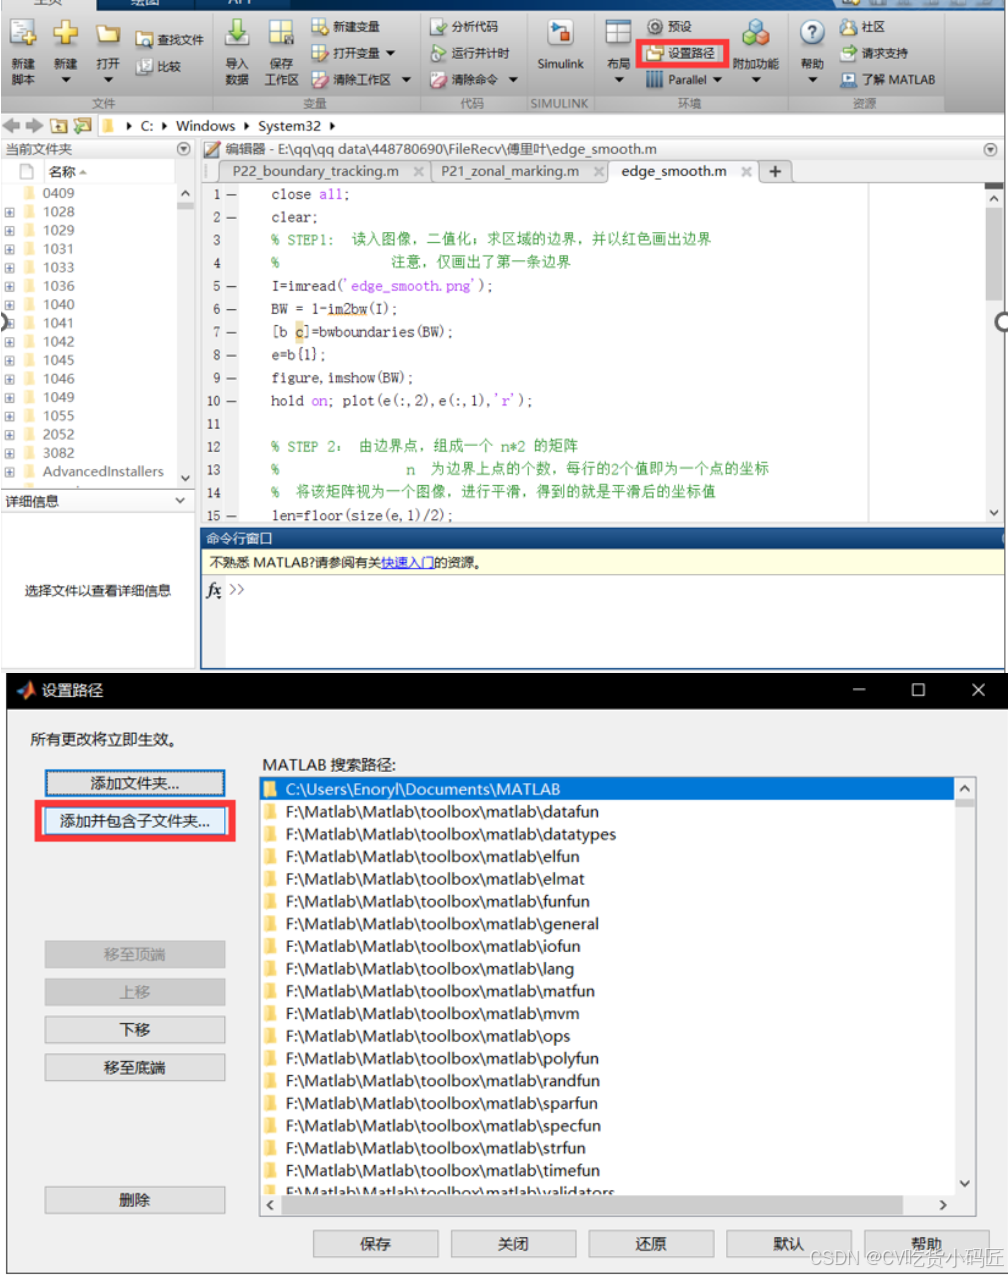1008x1276 pixels.
Task: Select the toolbox\matlab\datafun path entry
Action: 441,812
